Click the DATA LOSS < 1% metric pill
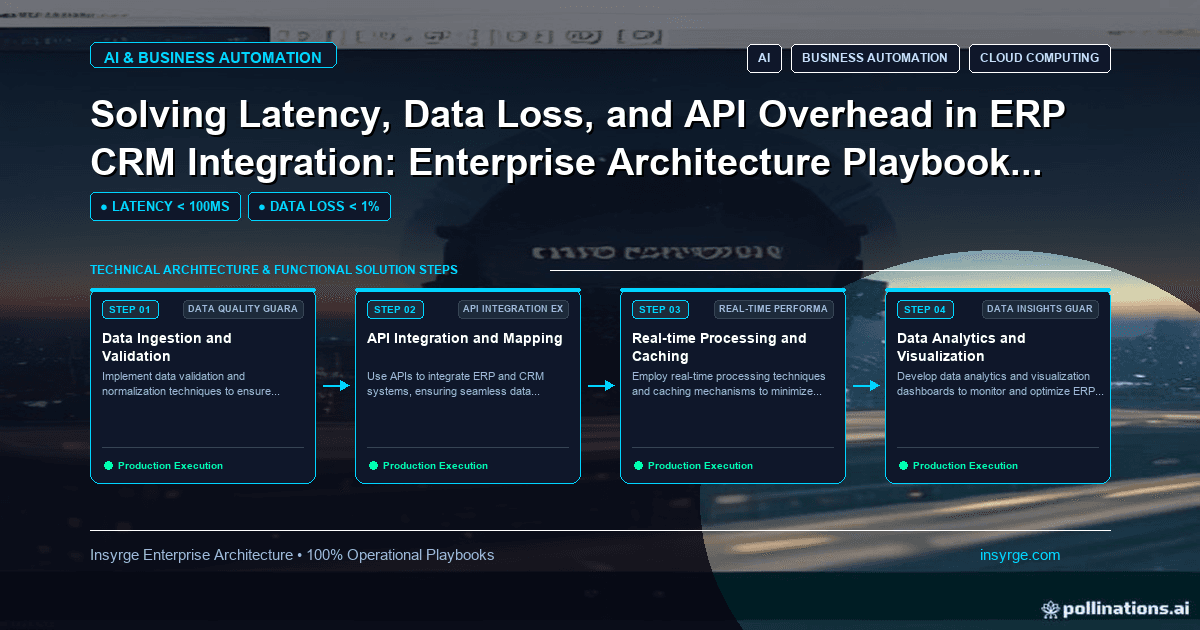The image size is (1200, 630). 319,207
